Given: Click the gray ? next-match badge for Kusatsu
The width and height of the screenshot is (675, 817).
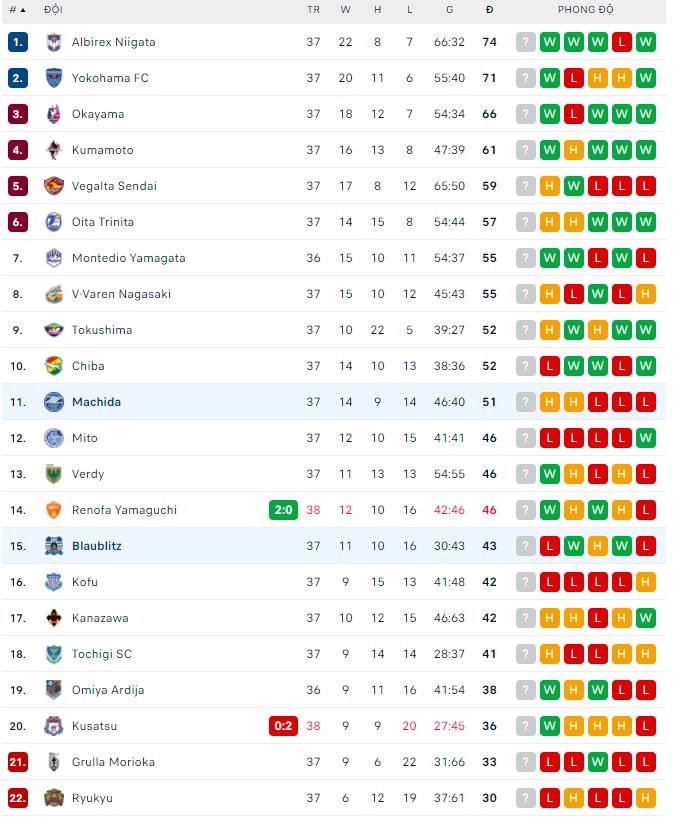Looking at the screenshot, I should click(526, 726).
